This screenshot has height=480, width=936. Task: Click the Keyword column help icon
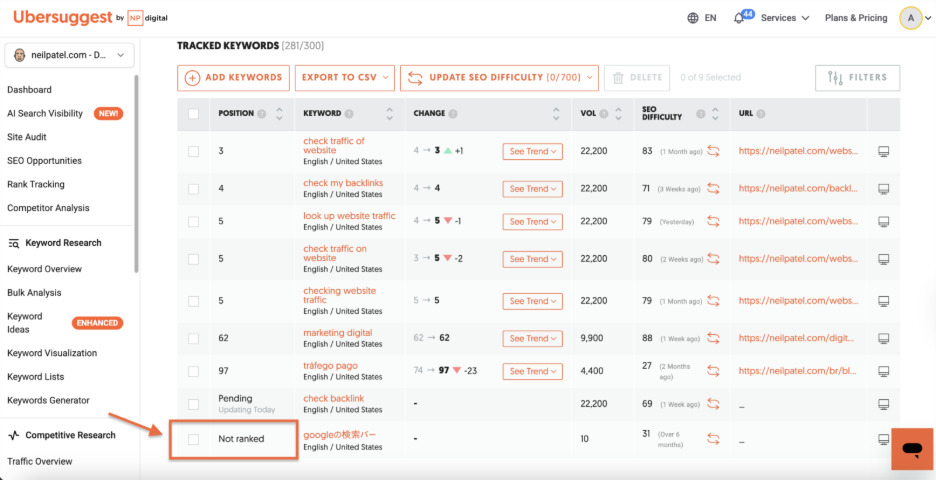coord(349,113)
